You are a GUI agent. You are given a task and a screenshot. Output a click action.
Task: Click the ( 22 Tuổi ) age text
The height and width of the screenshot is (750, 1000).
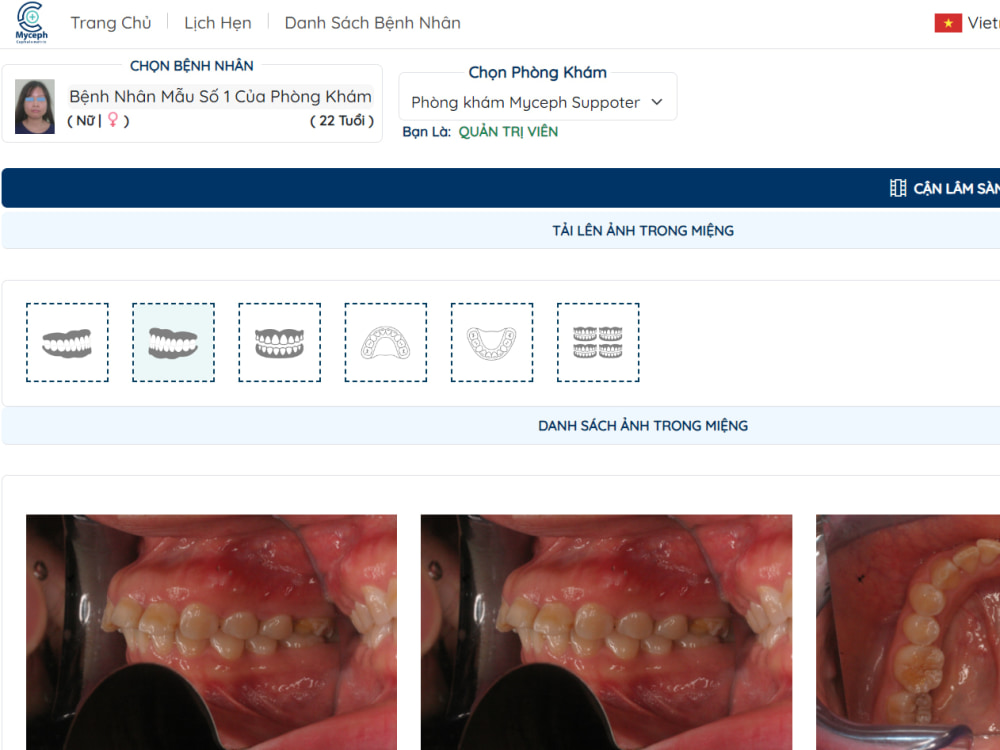pos(342,121)
